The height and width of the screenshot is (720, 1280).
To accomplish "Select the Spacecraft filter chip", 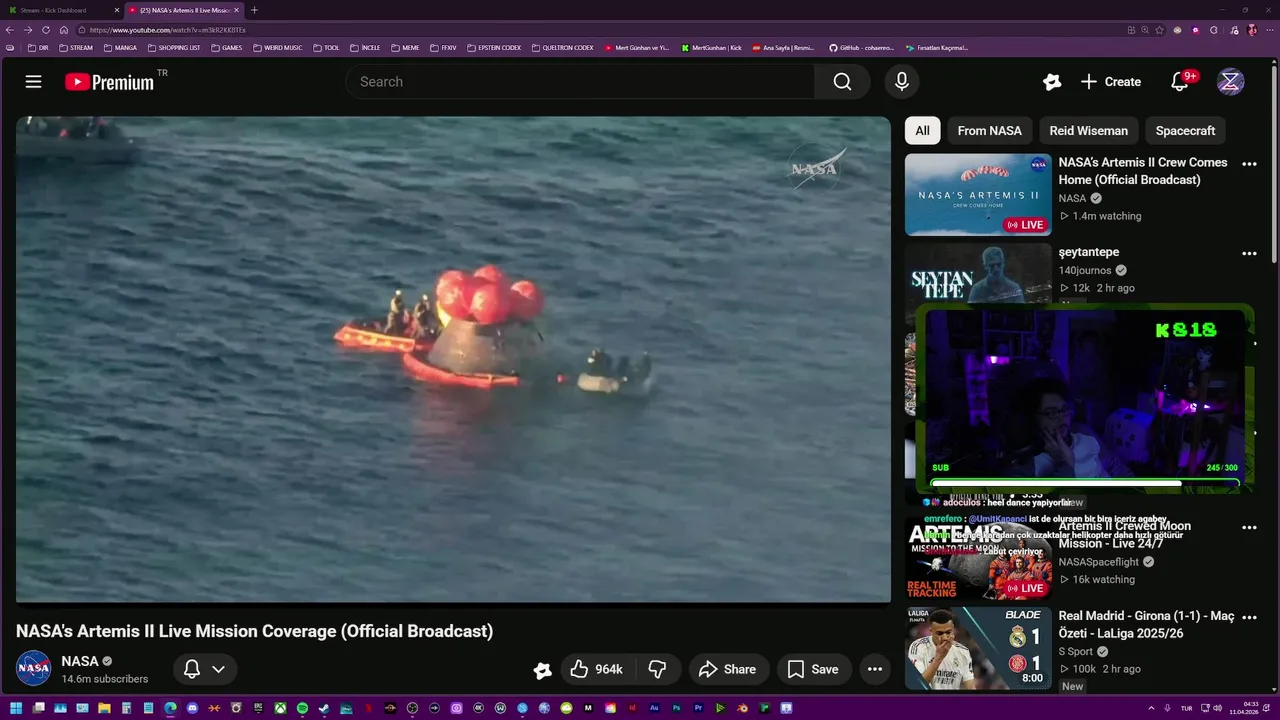I will tap(1185, 131).
